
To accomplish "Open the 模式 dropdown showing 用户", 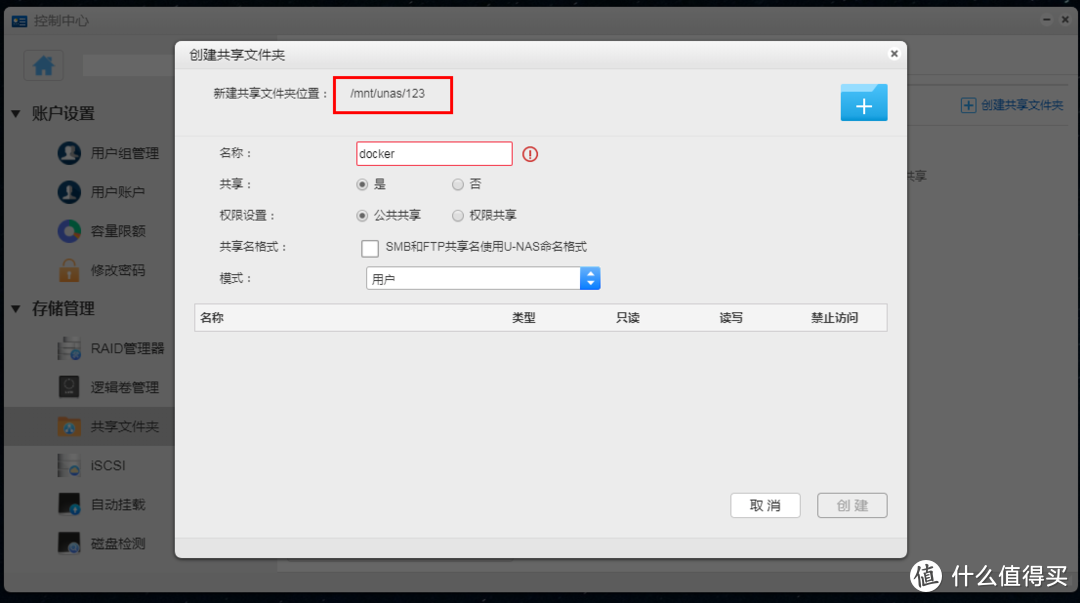I will point(483,278).
